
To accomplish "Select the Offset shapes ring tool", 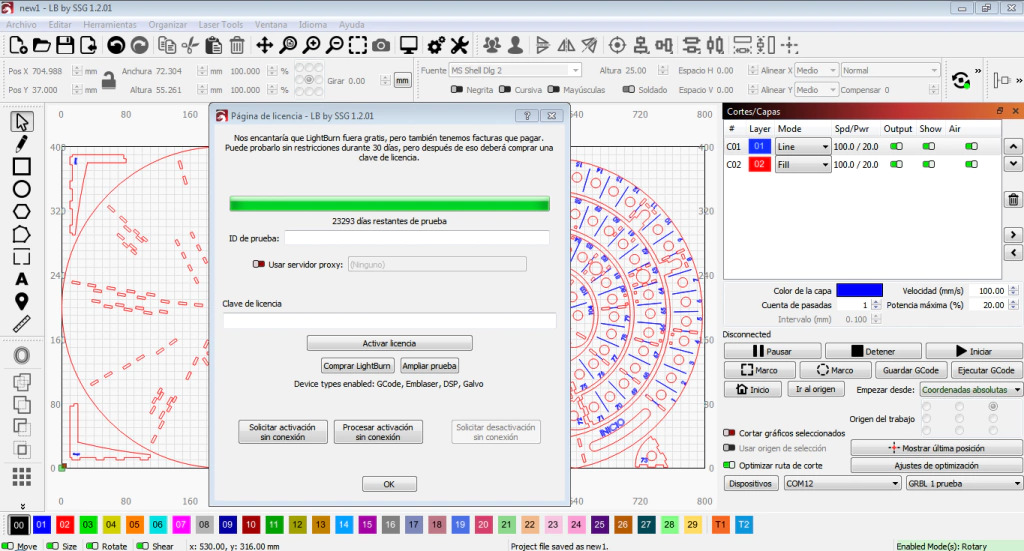I will 22,355.
